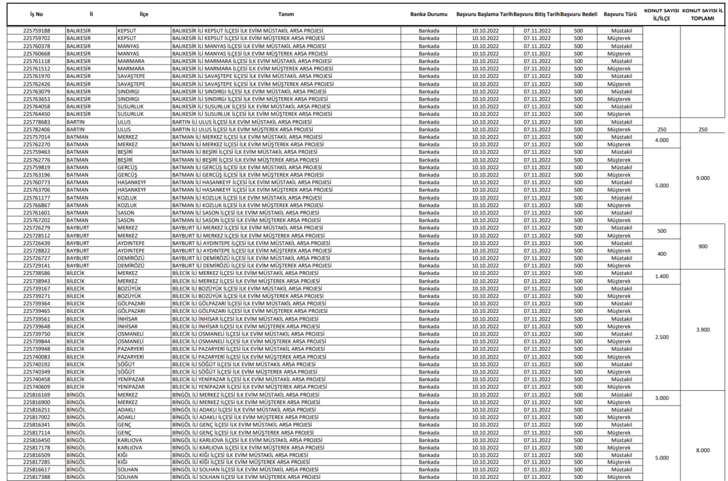Viewport: 728px width, 481px height.
Task: Click the 'Tanım' column header
Action: click(286, 14)
